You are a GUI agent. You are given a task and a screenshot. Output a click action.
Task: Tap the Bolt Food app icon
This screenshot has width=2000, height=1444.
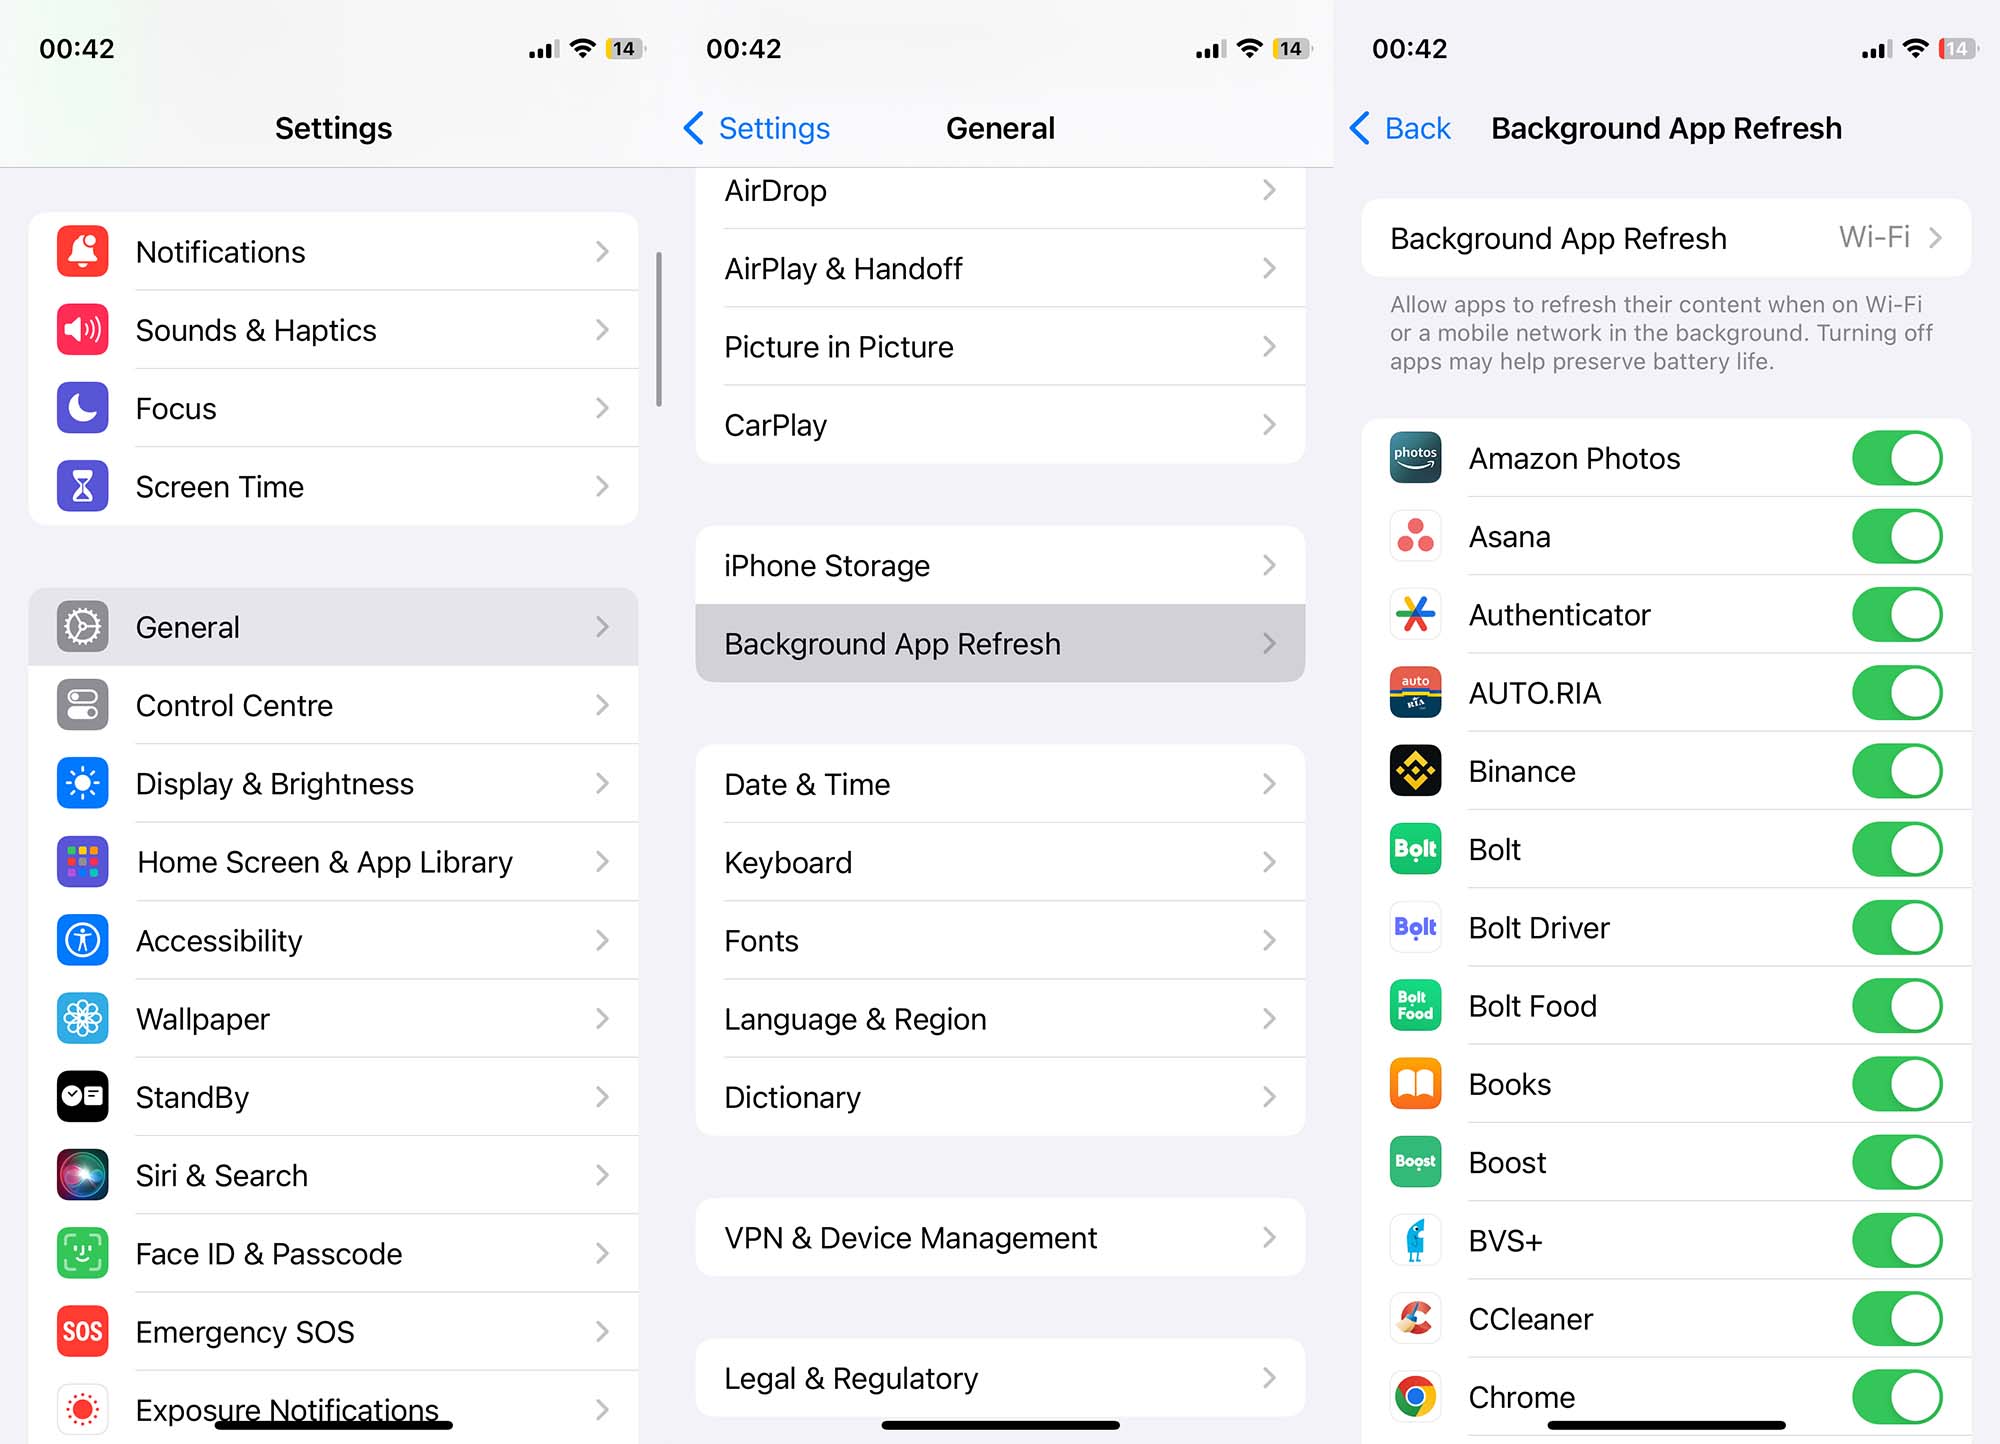pos(1413,1006)
